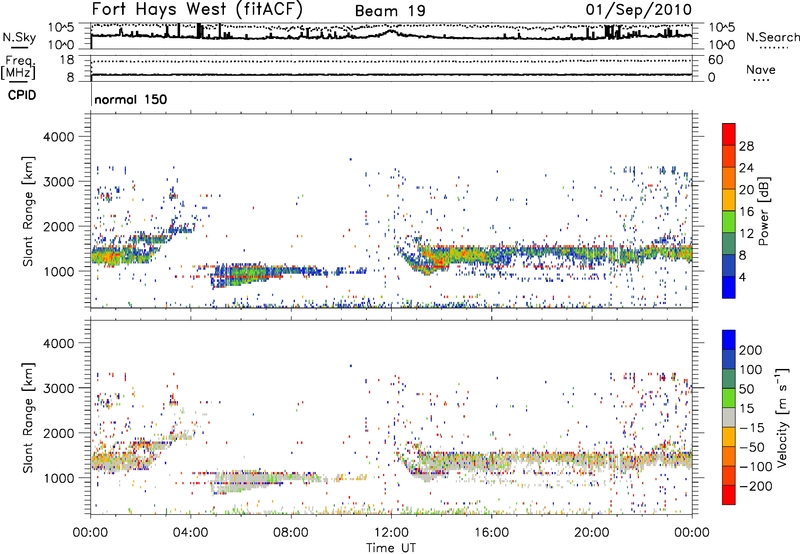Click the 'N.Search' legend label
The width and height of the screenshot is (800, 554).
pyautogui.click(x=772, y=37)
